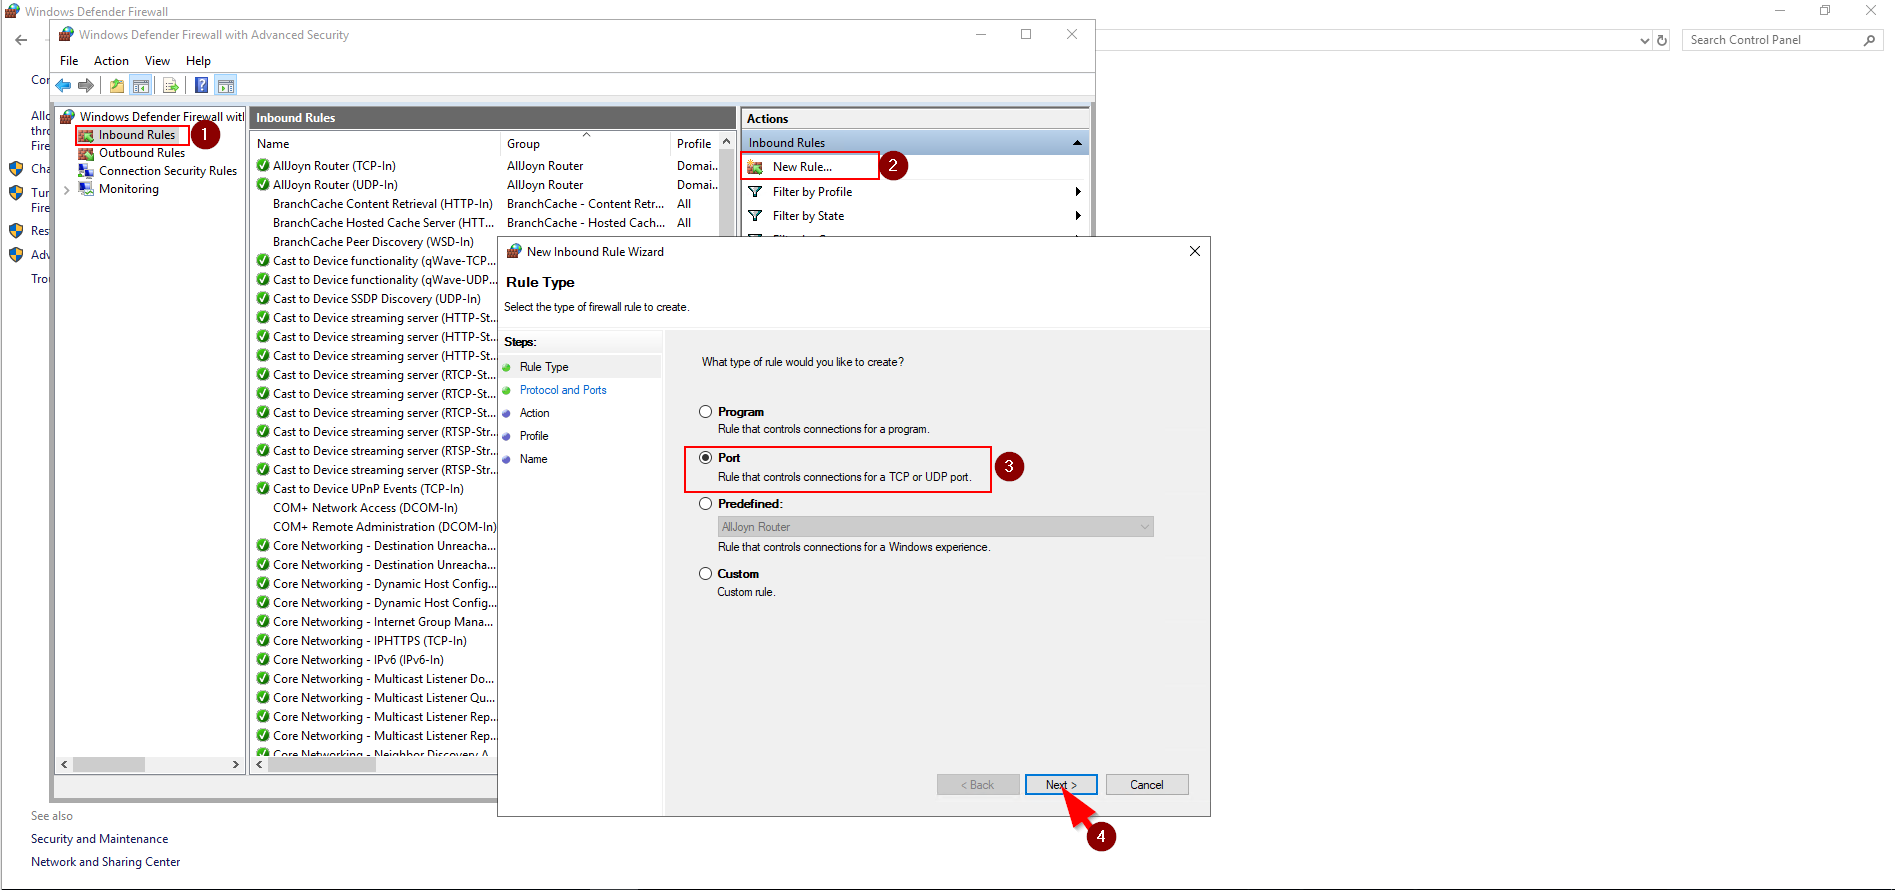Click the Control Panel search magnifier icon
Viewport: 1895px width, 890px height.
pyautogui.click(x=1869, y=40)
